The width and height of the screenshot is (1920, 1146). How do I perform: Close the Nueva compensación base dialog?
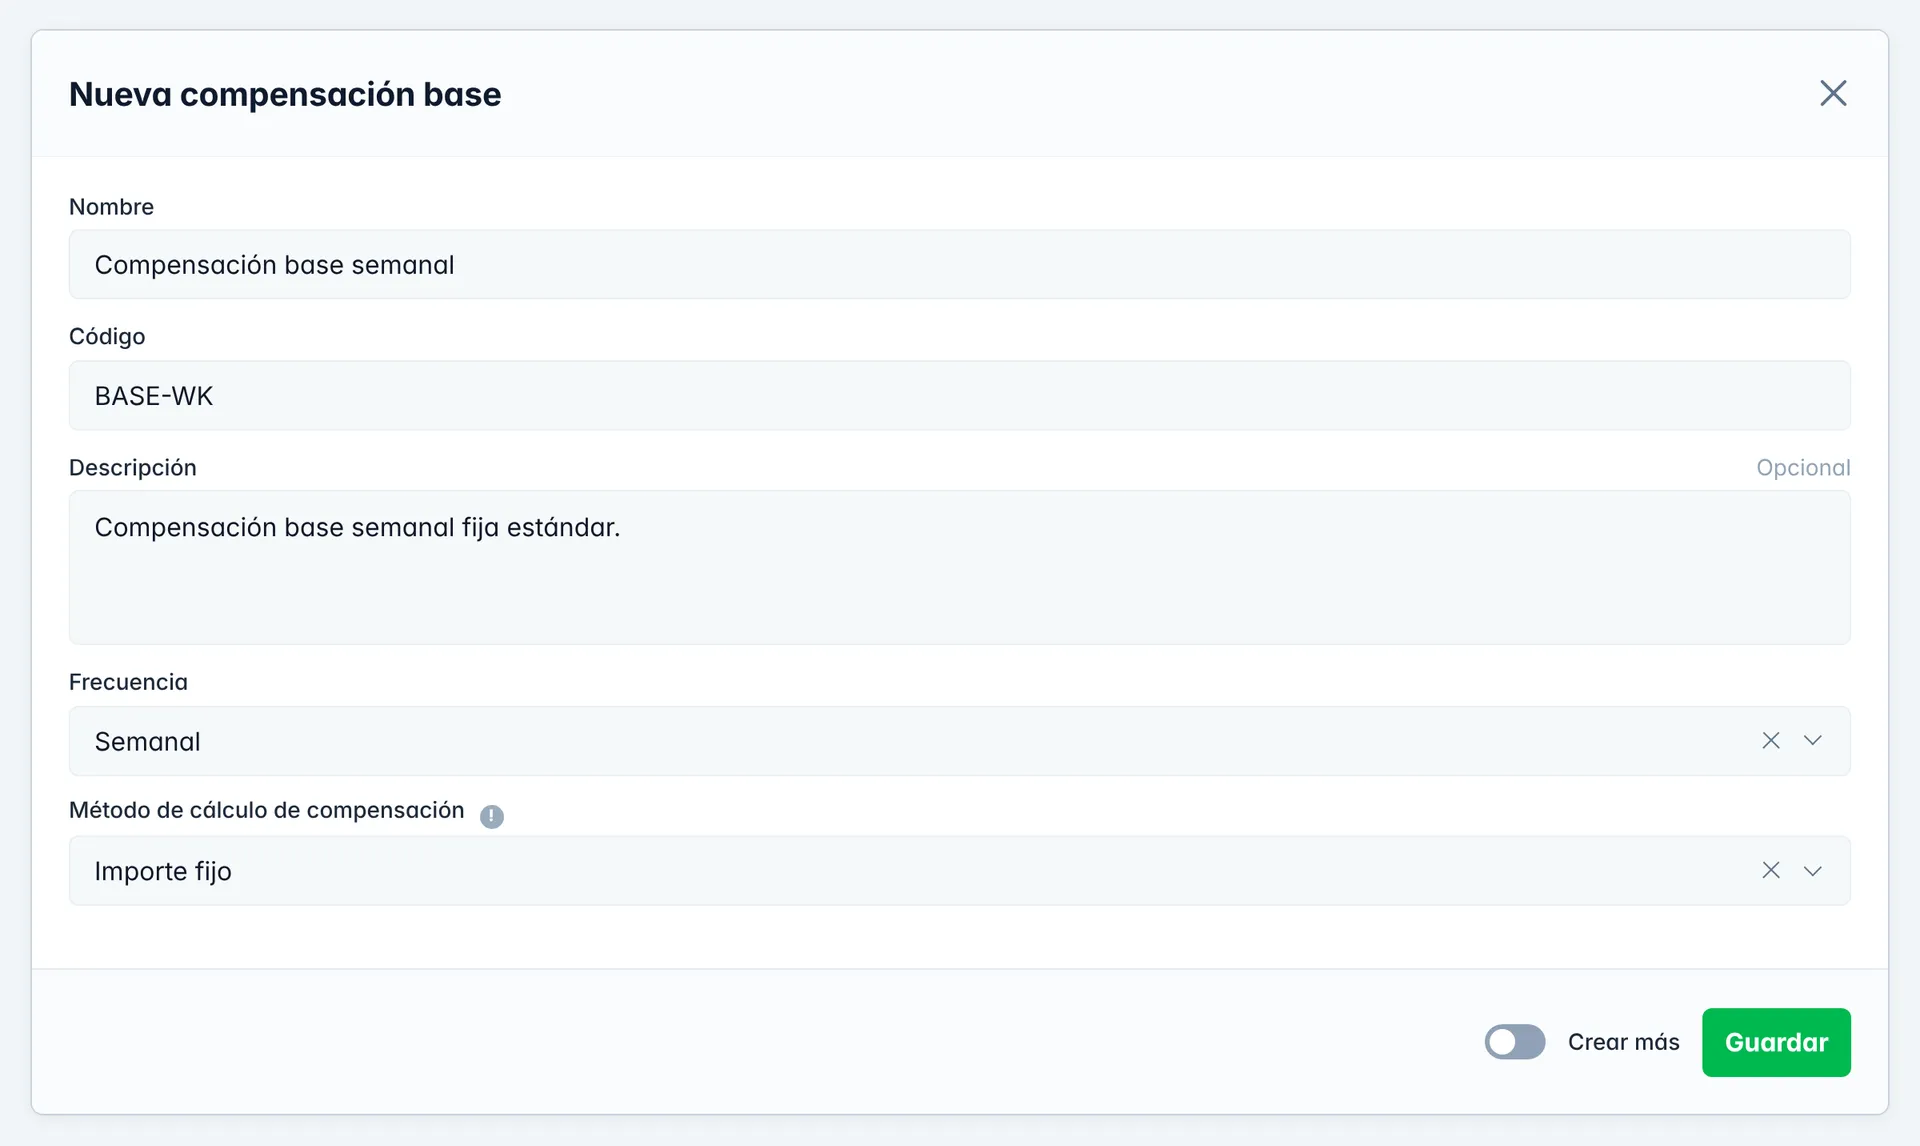1833,93
